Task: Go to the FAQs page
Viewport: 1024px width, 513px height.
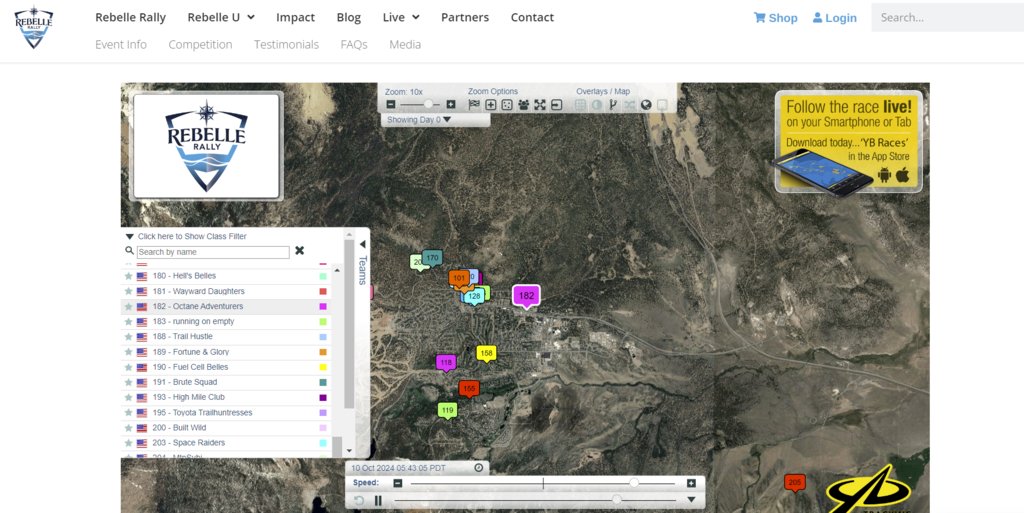Action: point(354,44)
